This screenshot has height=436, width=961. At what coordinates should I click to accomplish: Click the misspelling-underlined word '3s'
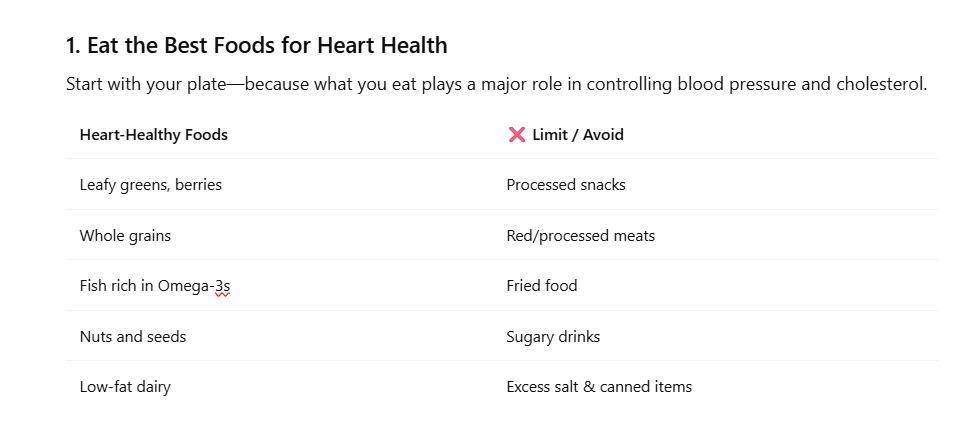point(222,286)
